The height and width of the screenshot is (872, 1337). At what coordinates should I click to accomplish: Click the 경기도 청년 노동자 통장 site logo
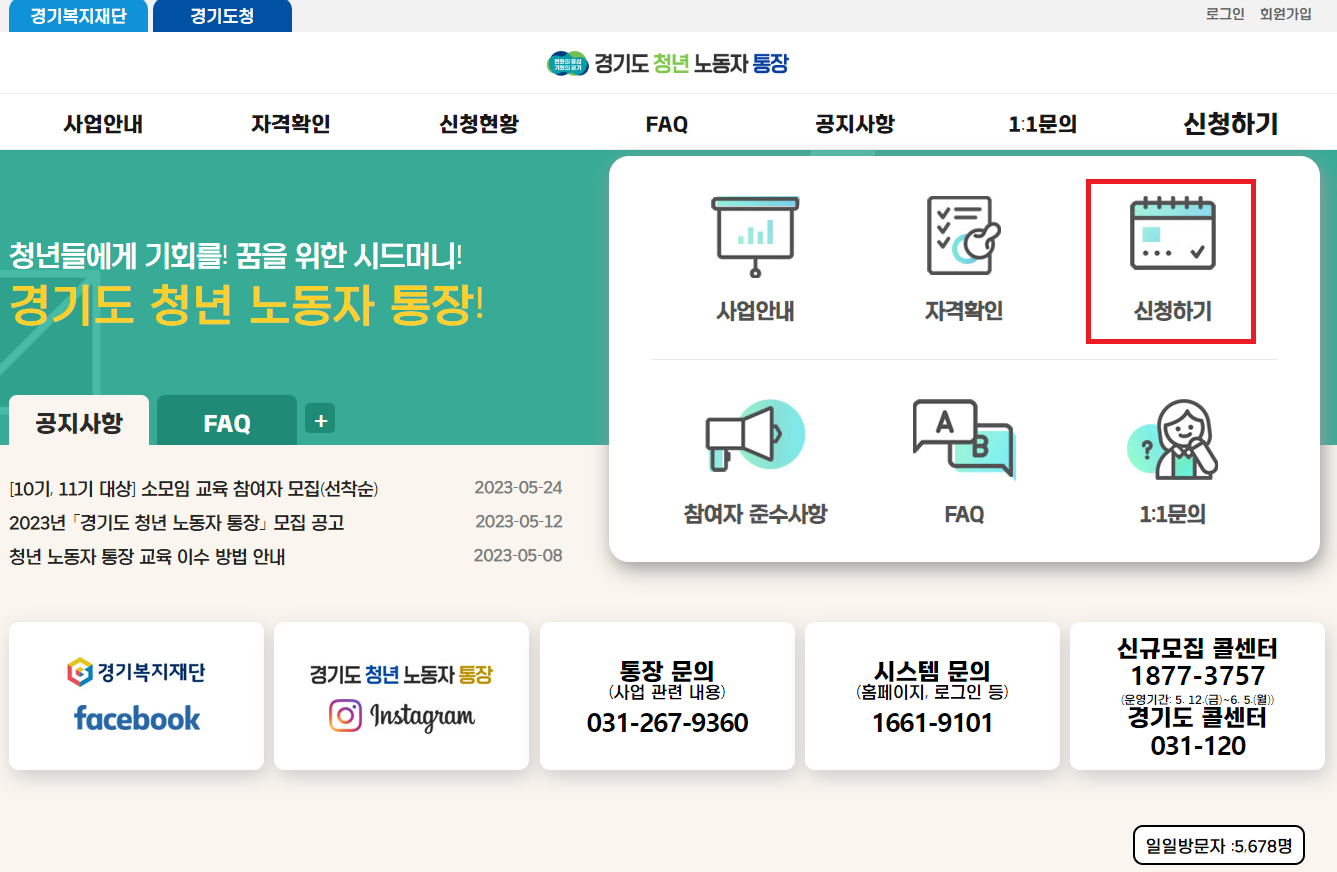pos(668,62)
